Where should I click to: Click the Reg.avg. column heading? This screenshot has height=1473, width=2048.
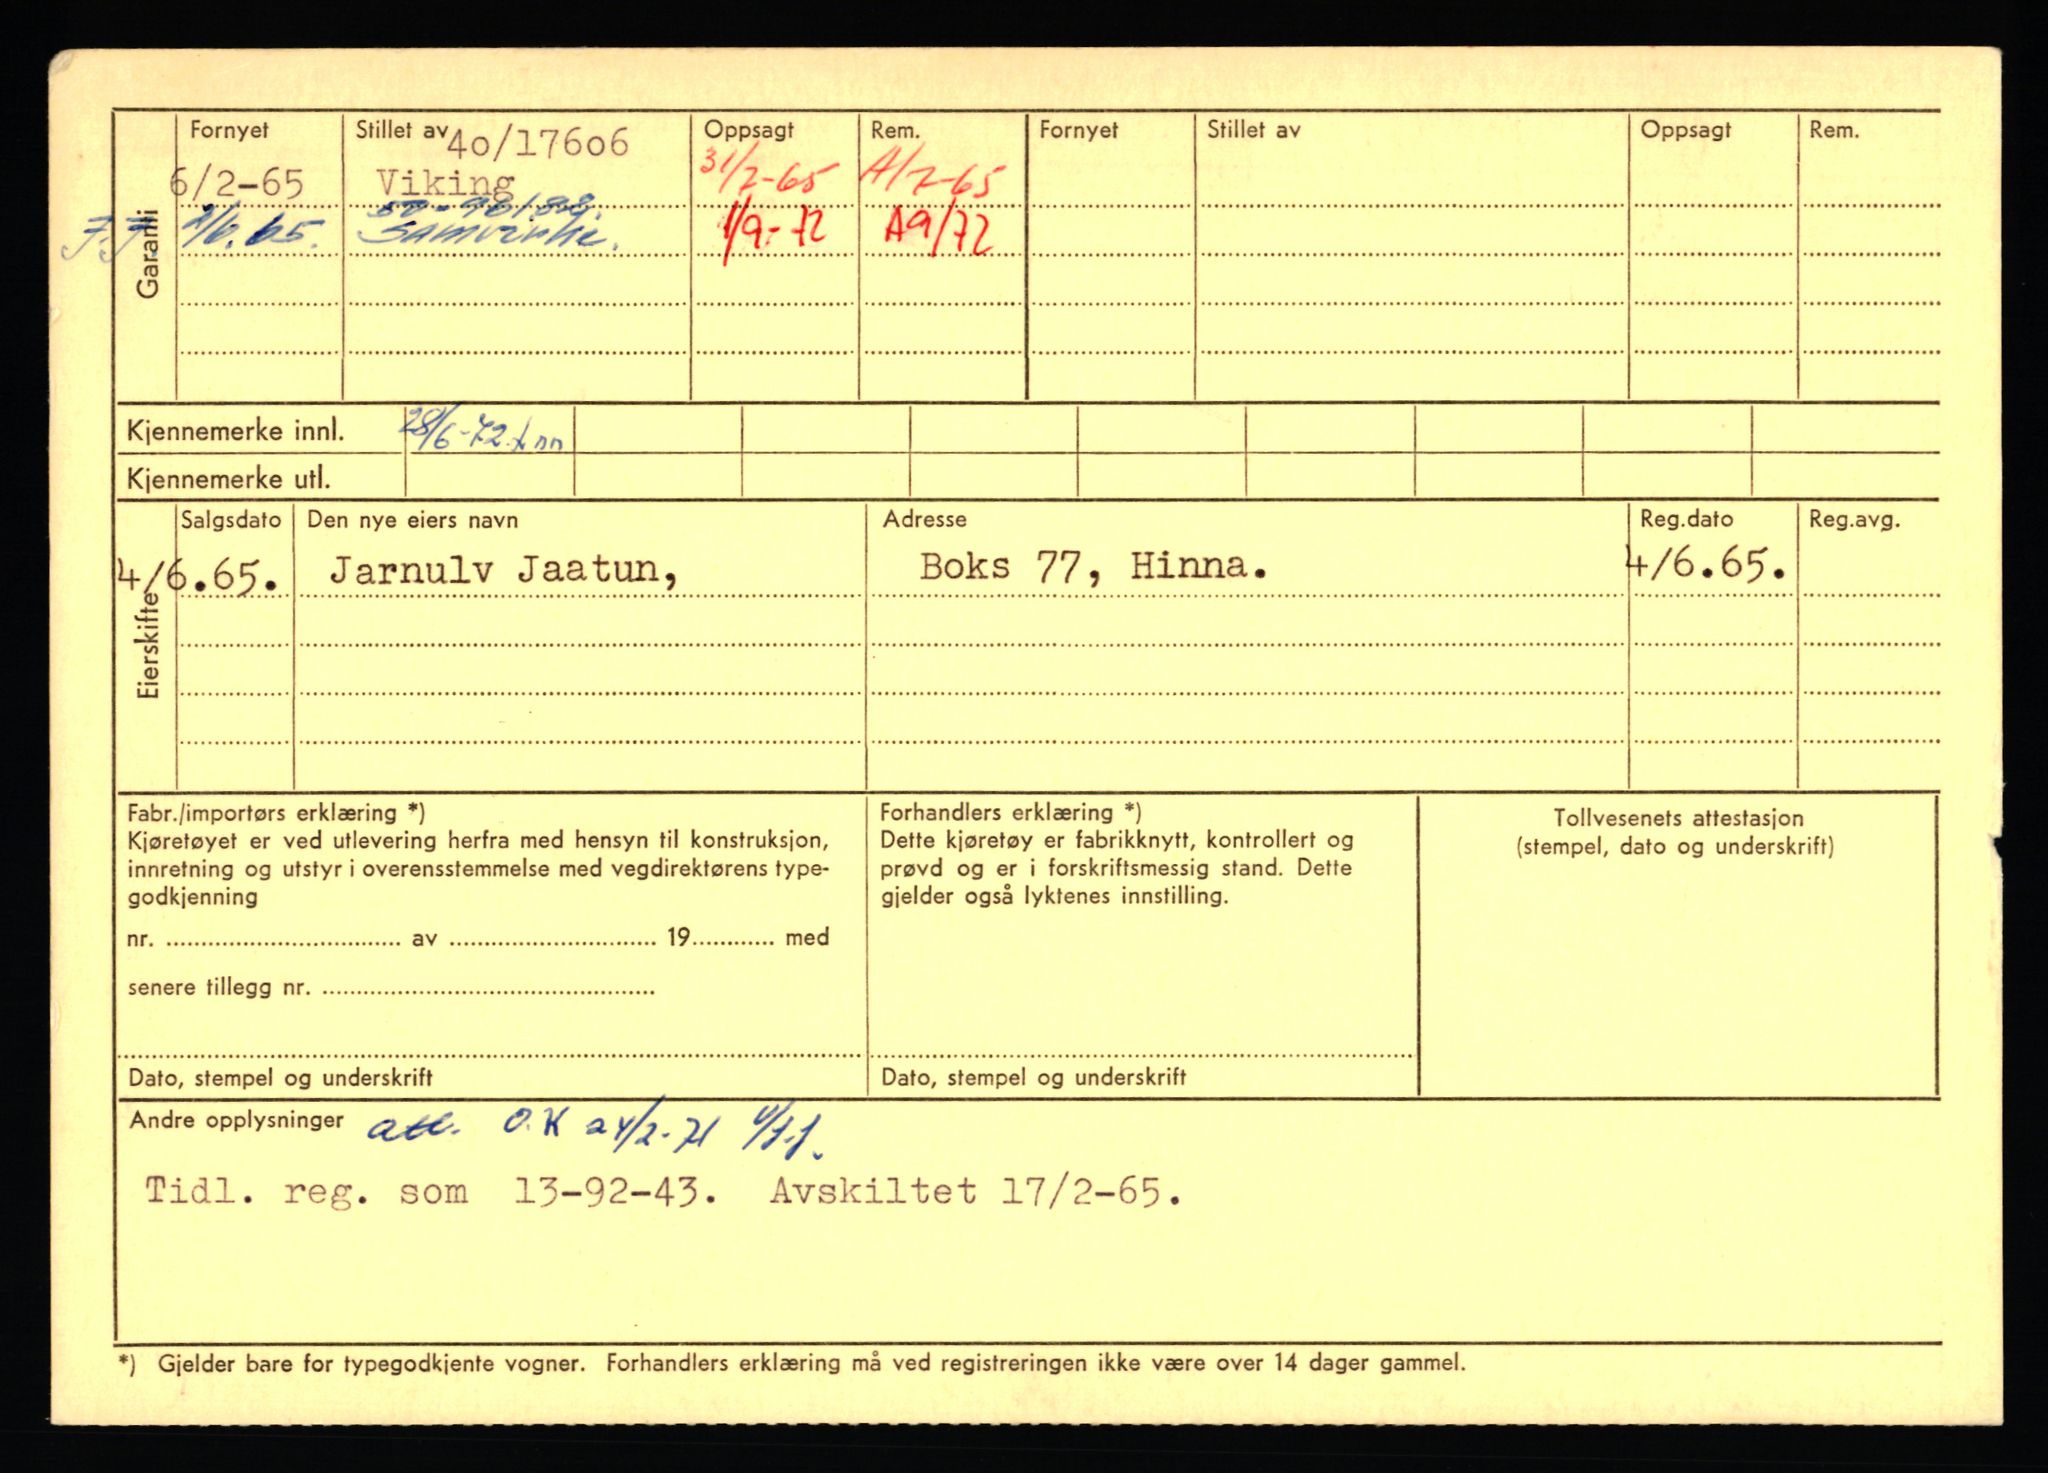coord(1854,519)
